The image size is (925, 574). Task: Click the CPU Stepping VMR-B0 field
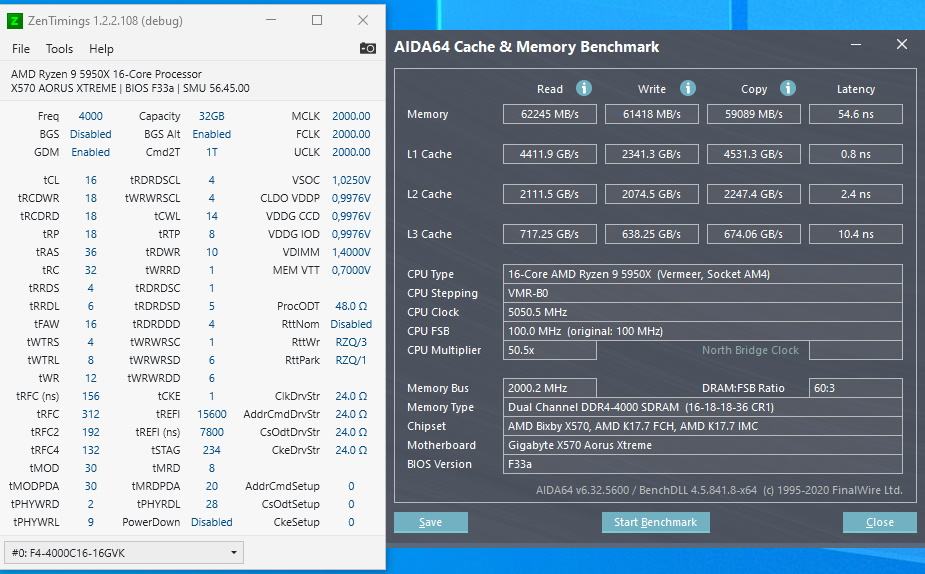click(703, 293)
